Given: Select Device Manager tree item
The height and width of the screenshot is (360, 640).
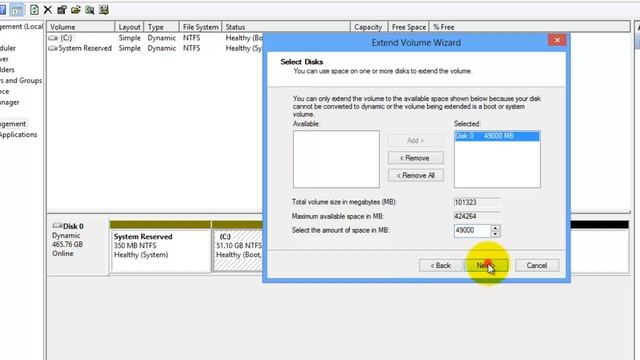Looking at the screenshot, I should point(9,102).
